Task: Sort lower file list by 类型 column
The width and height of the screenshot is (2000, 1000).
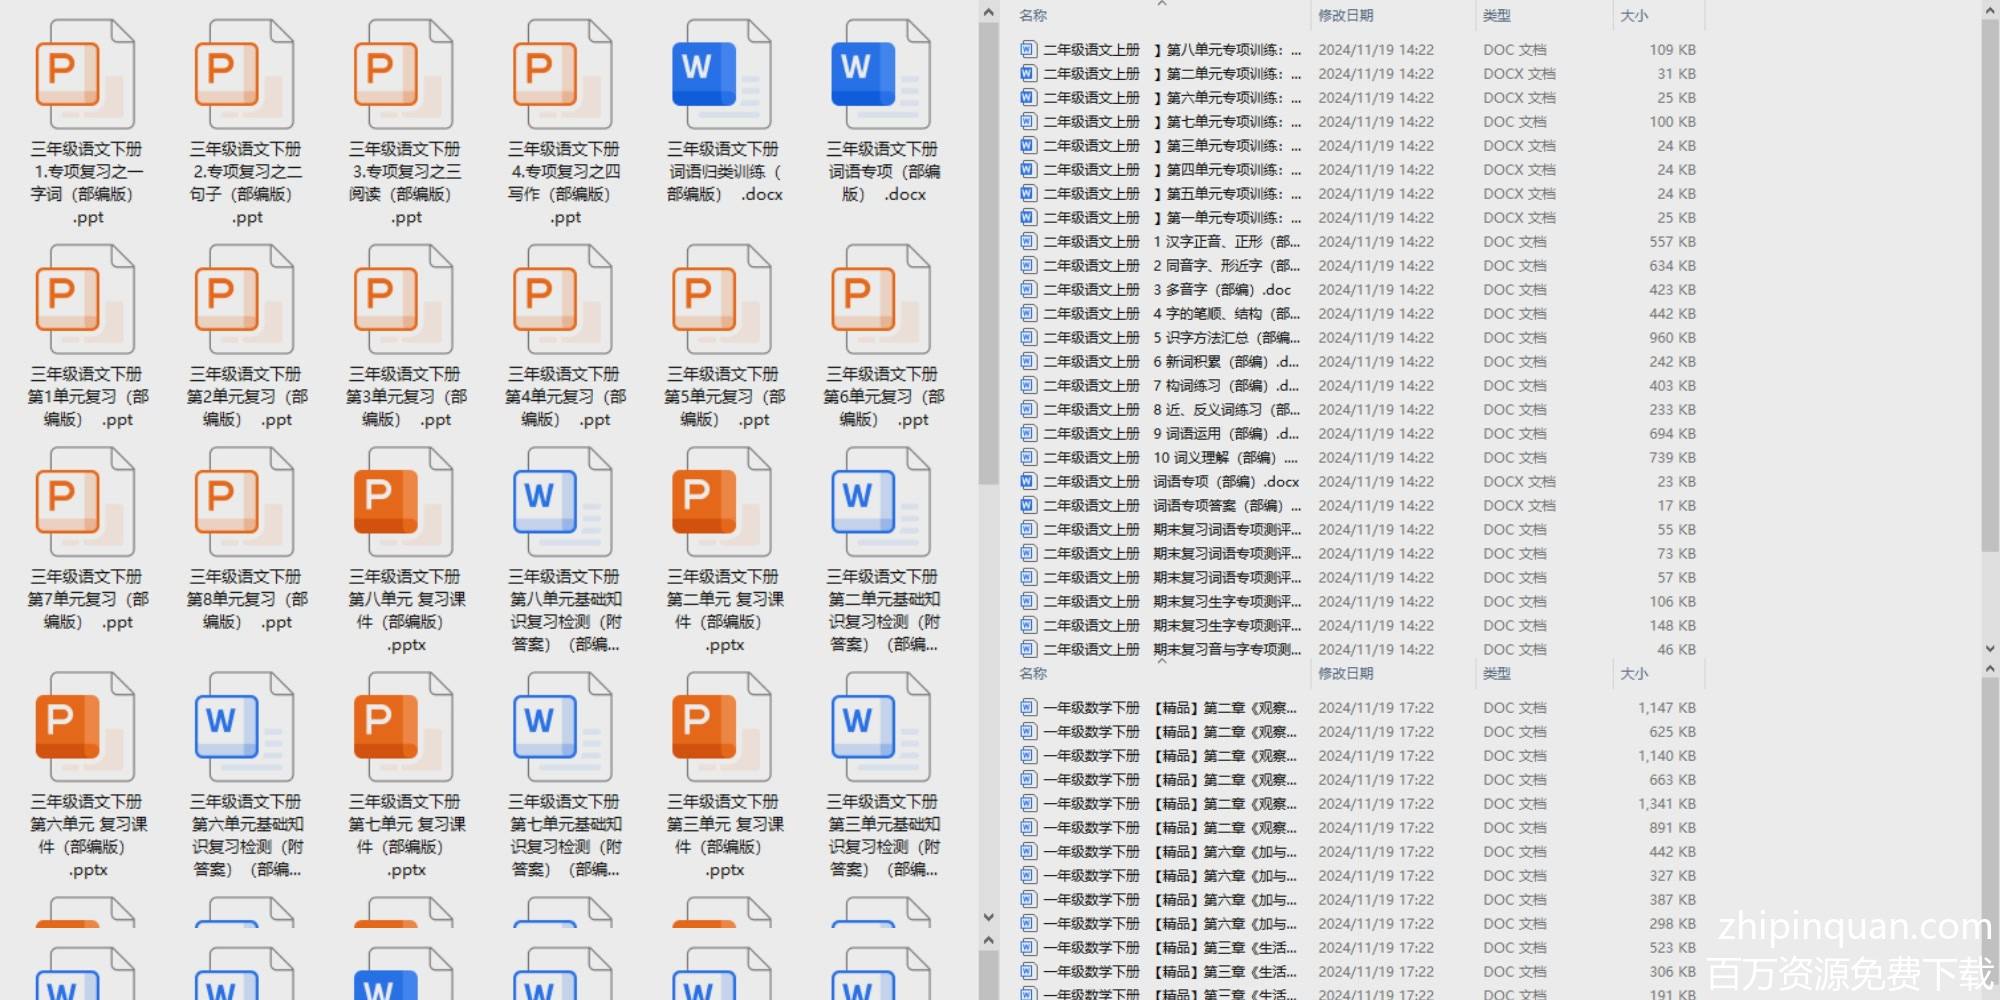Action: pyautogui.click(x=1497, y=674)
